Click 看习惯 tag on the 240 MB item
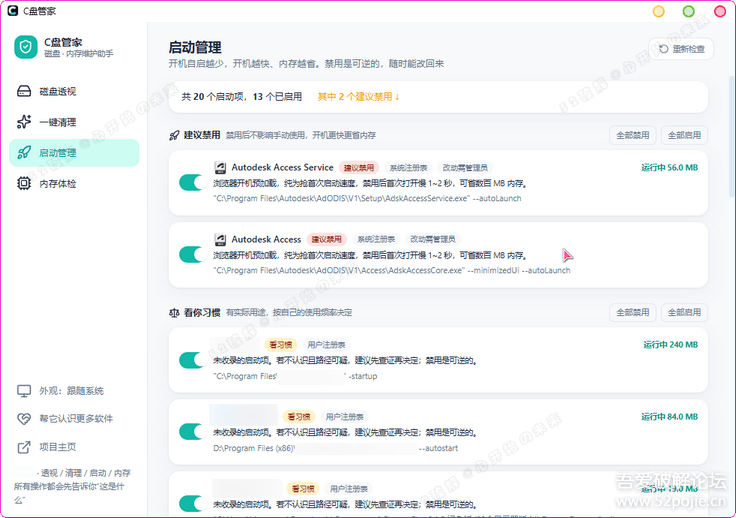Viewport: 736px width, 518px height. tap(281, 345)
